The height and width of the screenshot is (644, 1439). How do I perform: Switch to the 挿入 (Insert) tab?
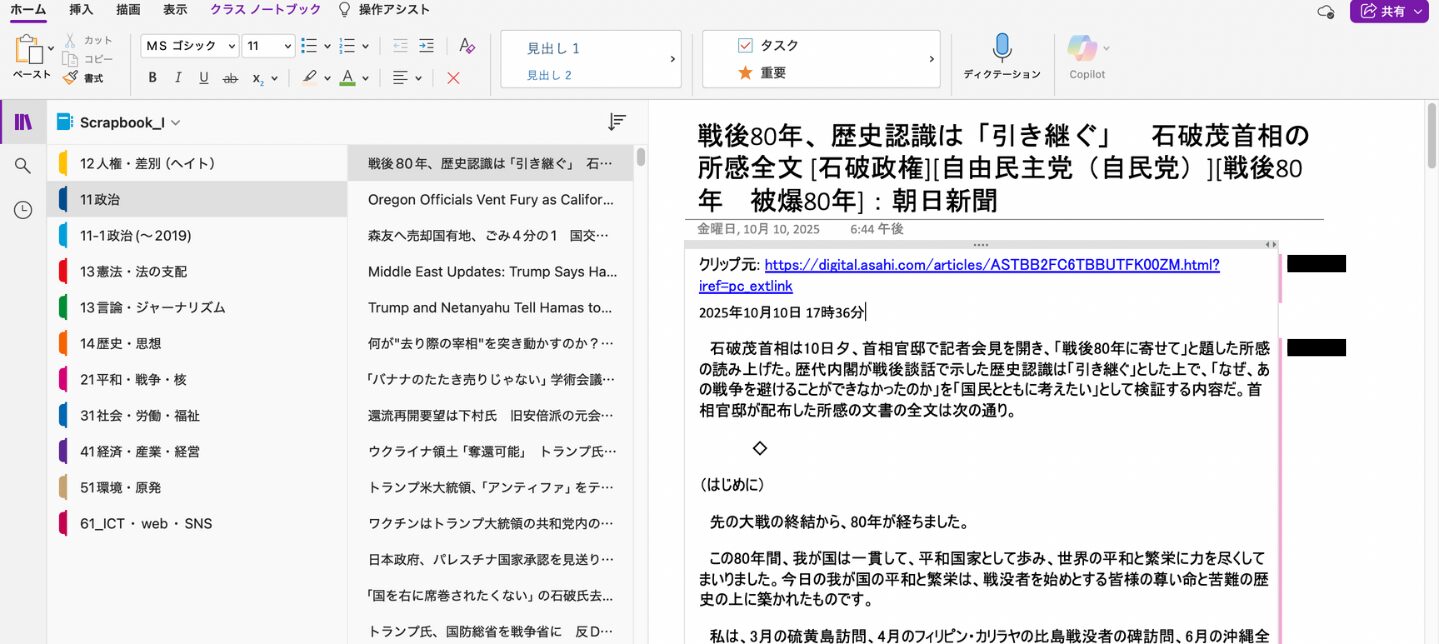(x=81, y=10)
